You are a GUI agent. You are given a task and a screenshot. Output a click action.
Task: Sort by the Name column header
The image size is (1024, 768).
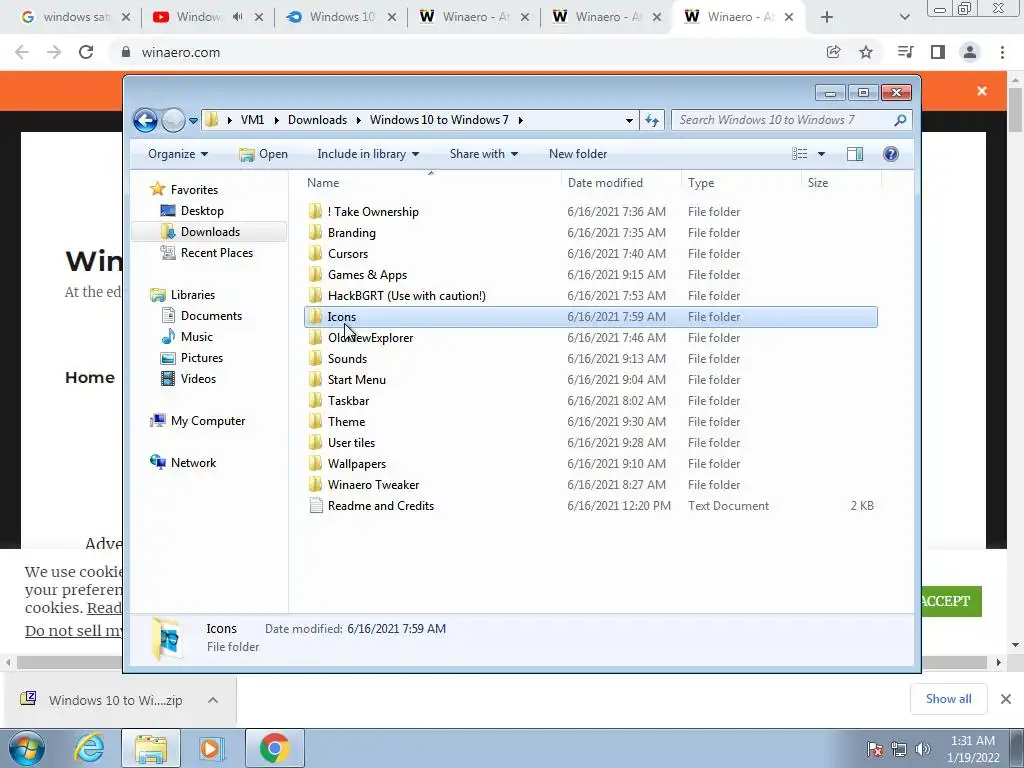coord(431,184)
